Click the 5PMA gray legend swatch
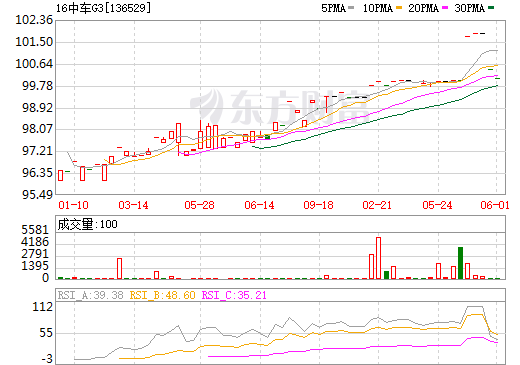 351,7
